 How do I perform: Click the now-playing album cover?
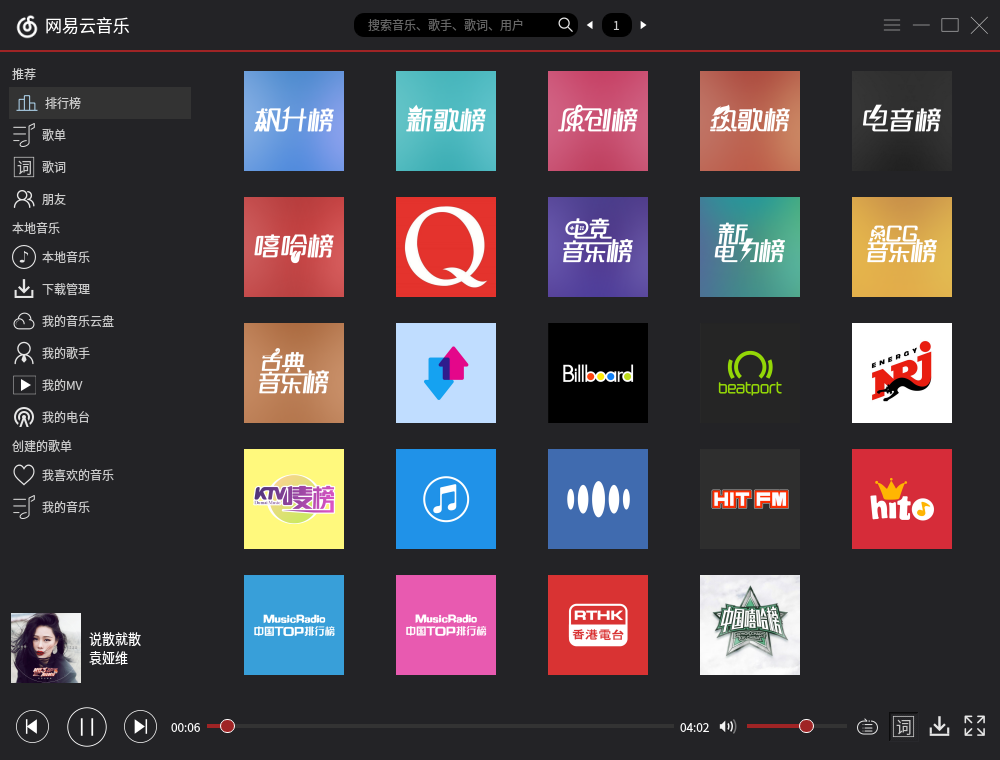click(x=46, y=648)
